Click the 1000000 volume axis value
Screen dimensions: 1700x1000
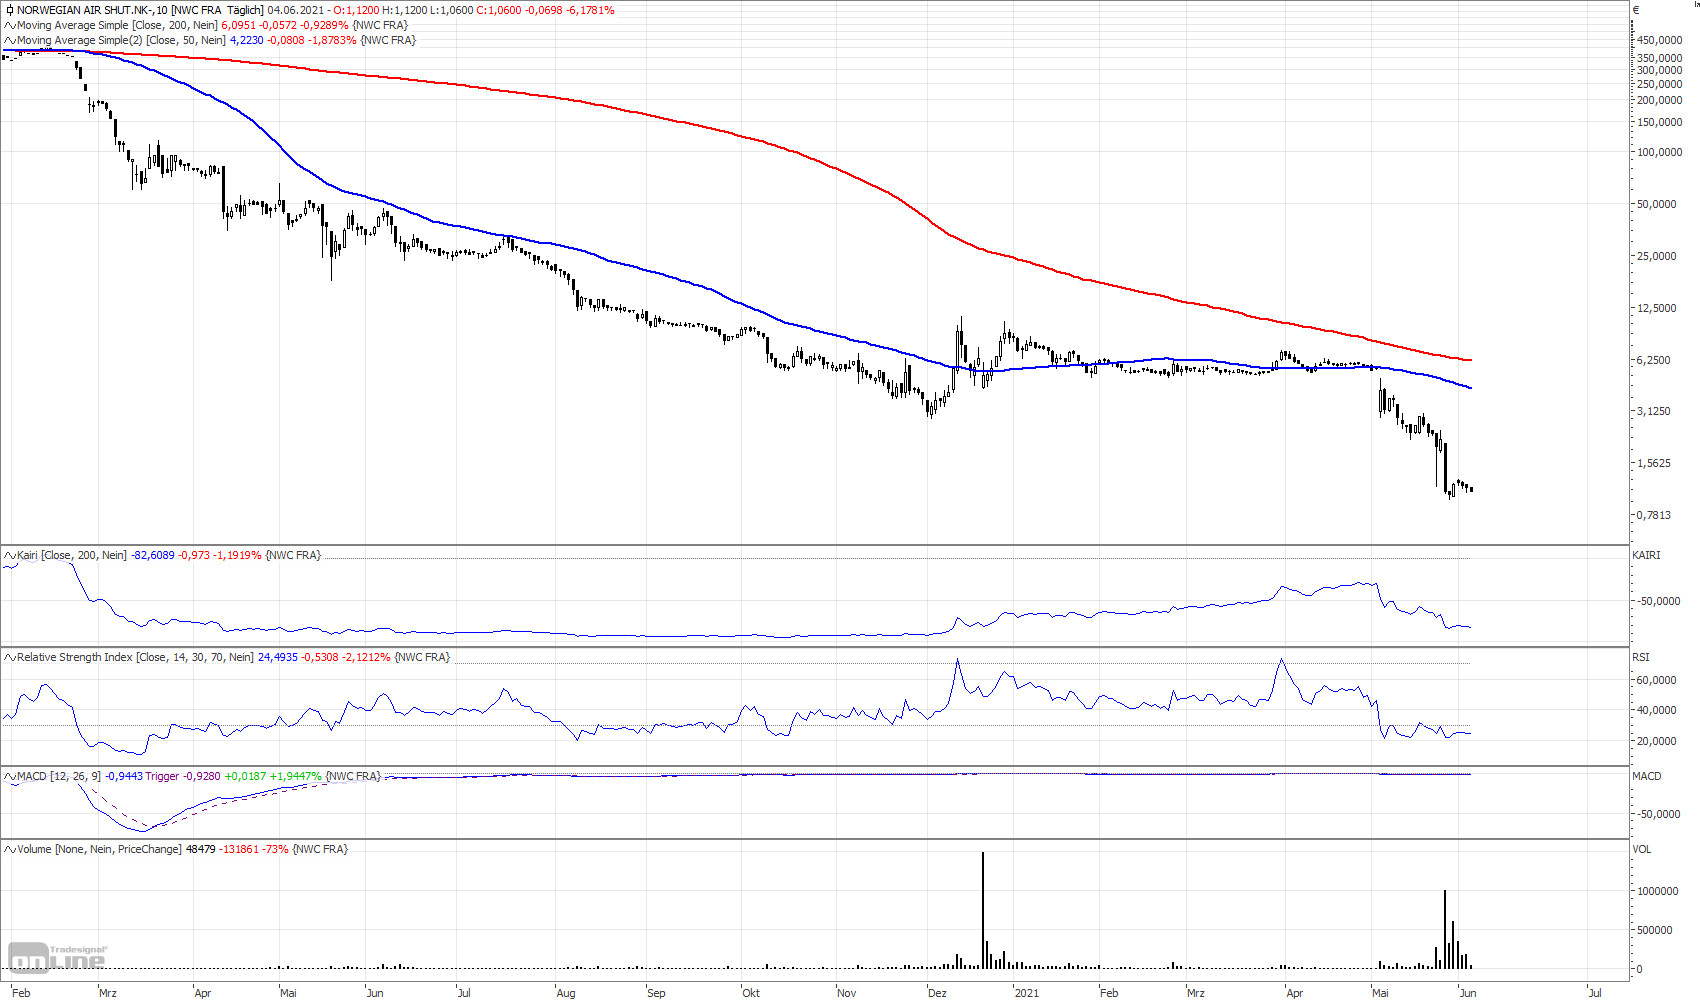pos(1657,891)
